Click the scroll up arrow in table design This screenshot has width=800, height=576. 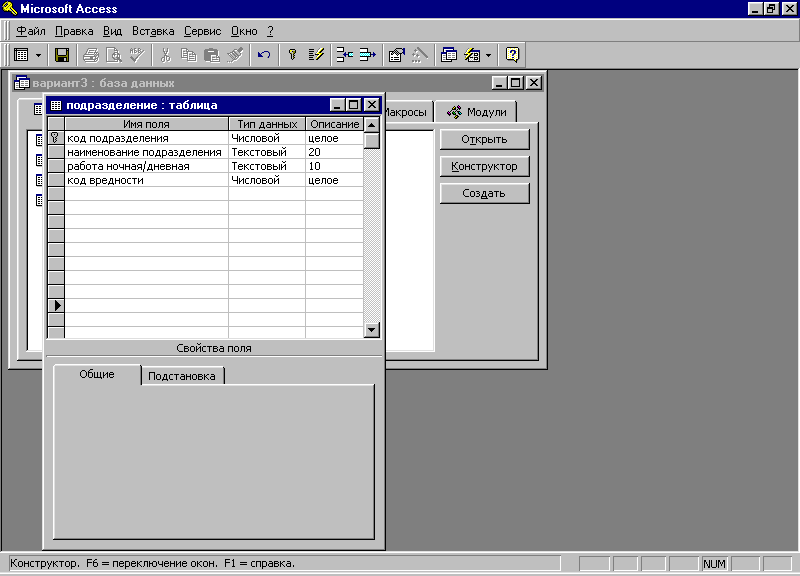pos(371,124)
